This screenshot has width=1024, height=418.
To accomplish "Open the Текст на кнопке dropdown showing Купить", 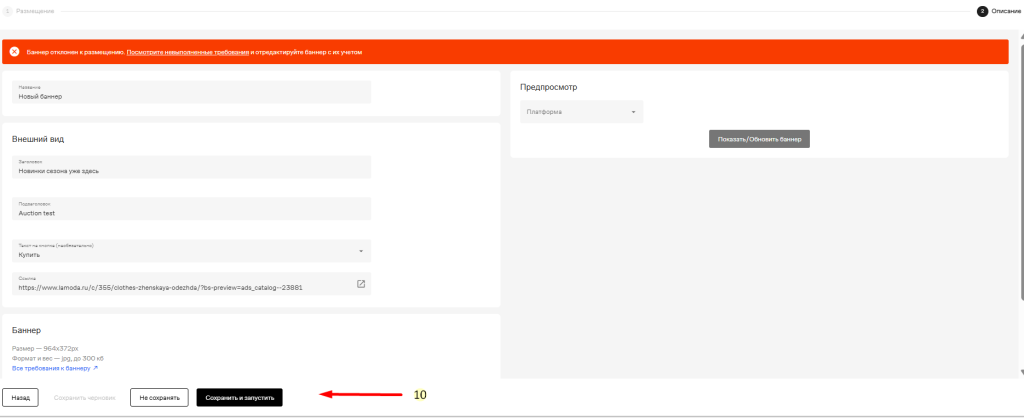I will (x=191, y=251).
